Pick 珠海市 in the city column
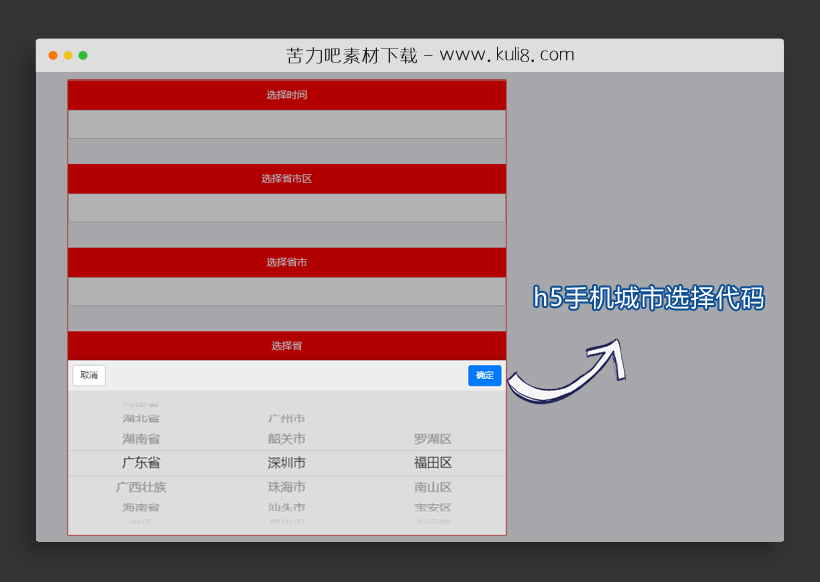 [x=285, y=487]
